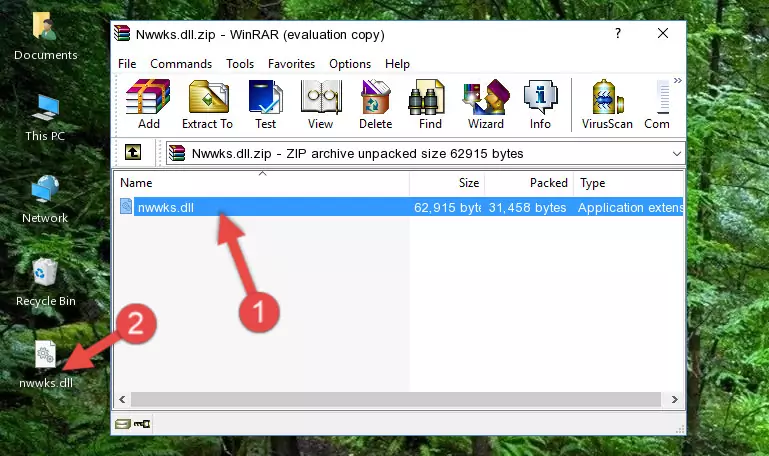
Task: Click the drive icon in status bar
Action: [123, 424]
